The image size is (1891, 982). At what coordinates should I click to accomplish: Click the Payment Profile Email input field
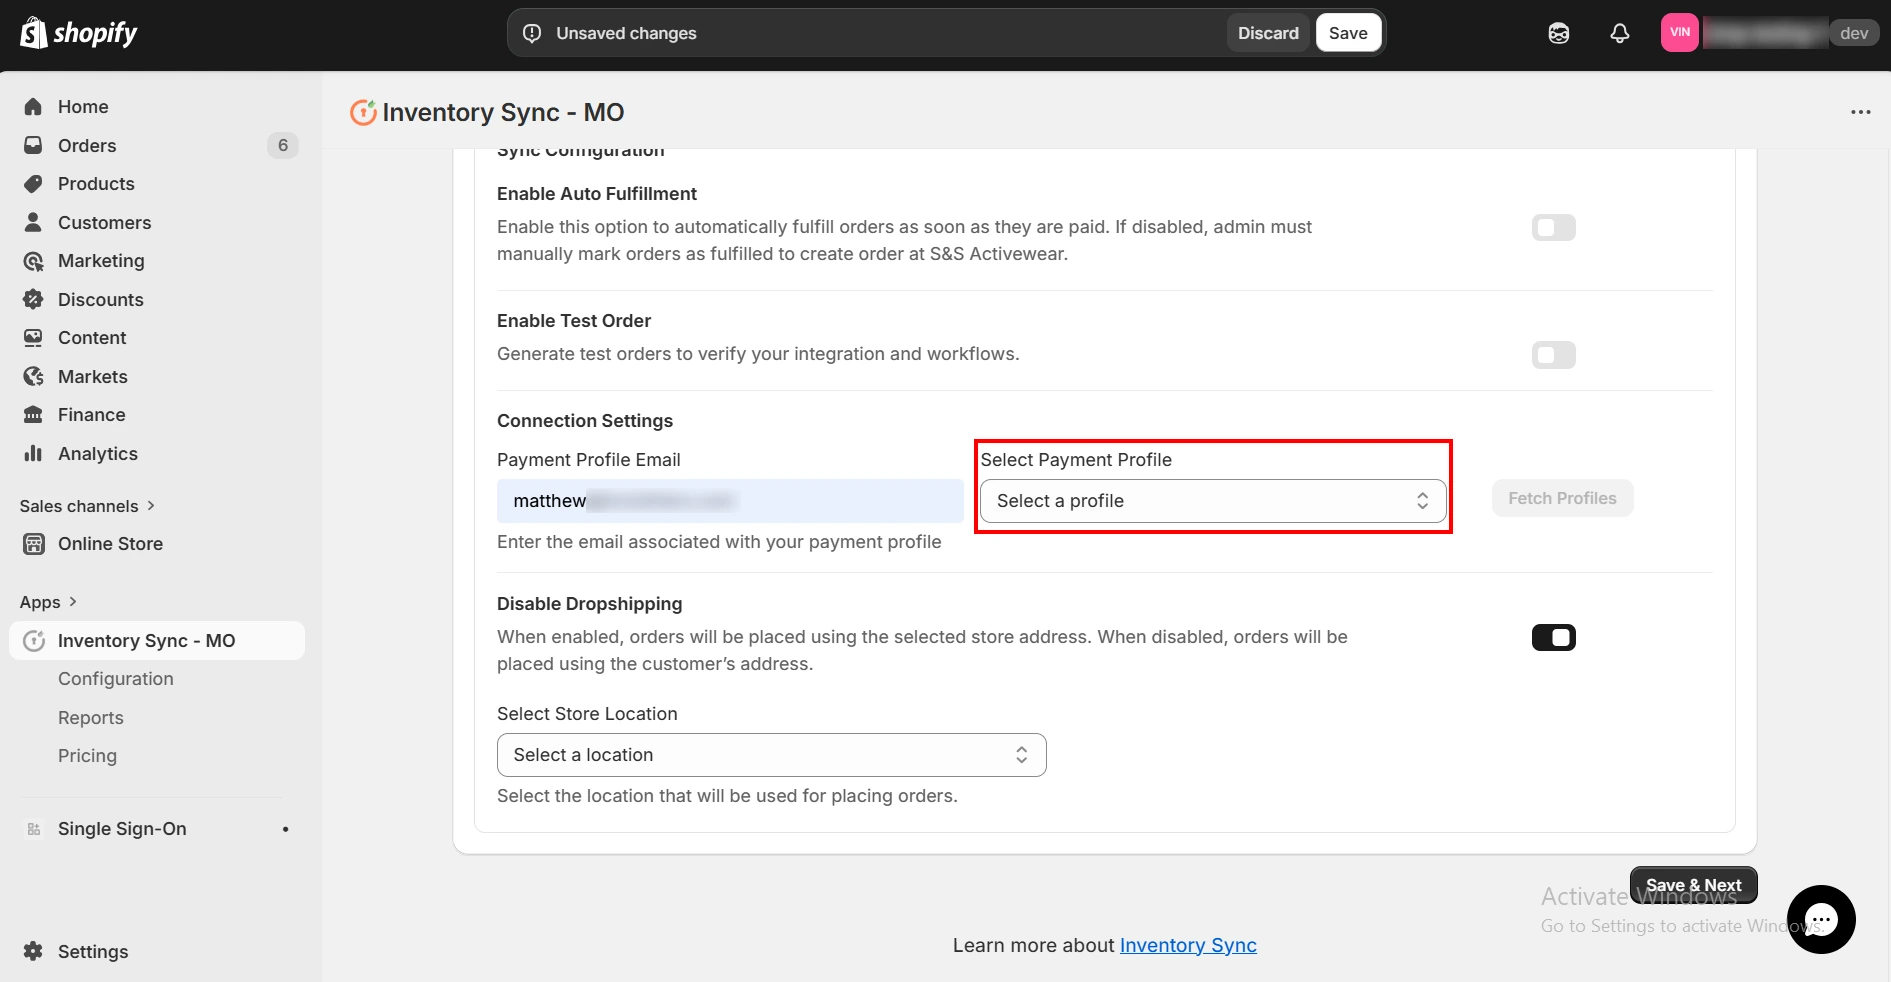coord(728,500)
